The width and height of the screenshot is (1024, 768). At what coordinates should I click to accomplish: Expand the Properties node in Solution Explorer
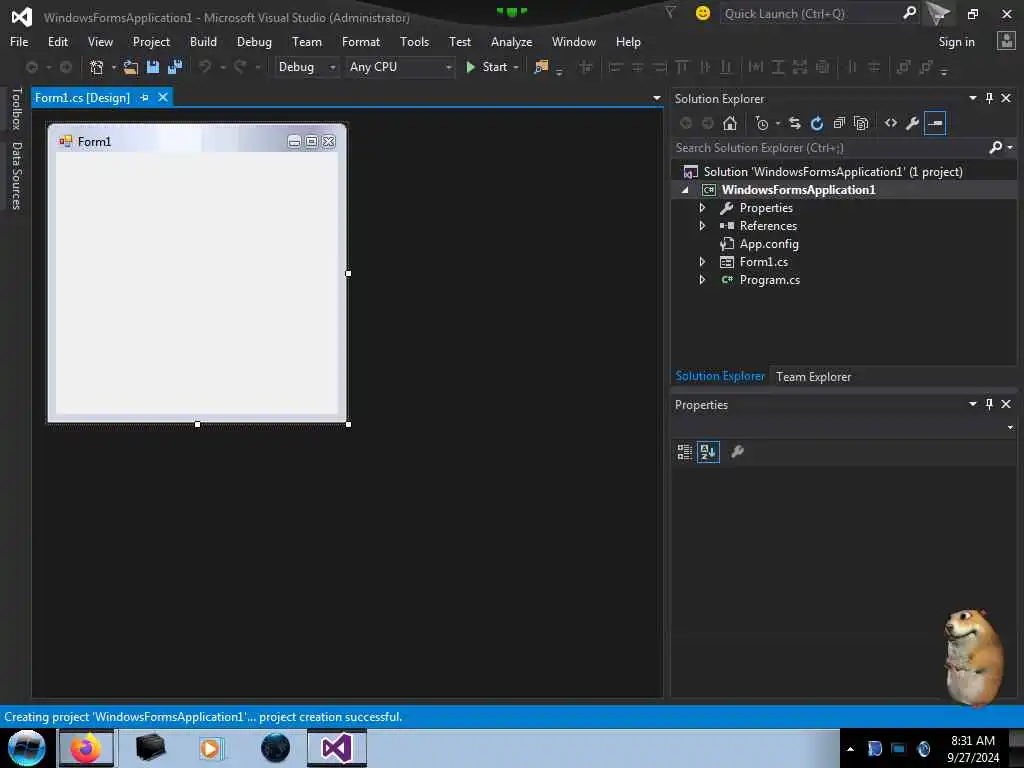702,208
